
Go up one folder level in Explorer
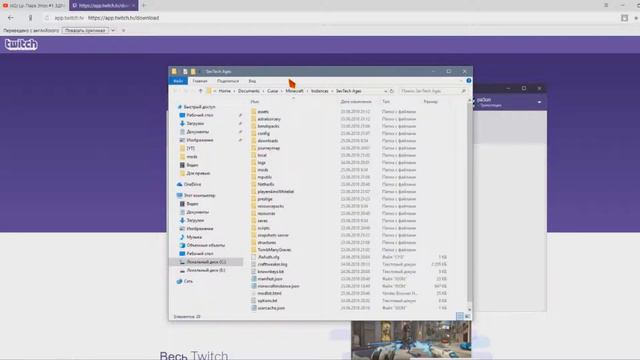200,91
